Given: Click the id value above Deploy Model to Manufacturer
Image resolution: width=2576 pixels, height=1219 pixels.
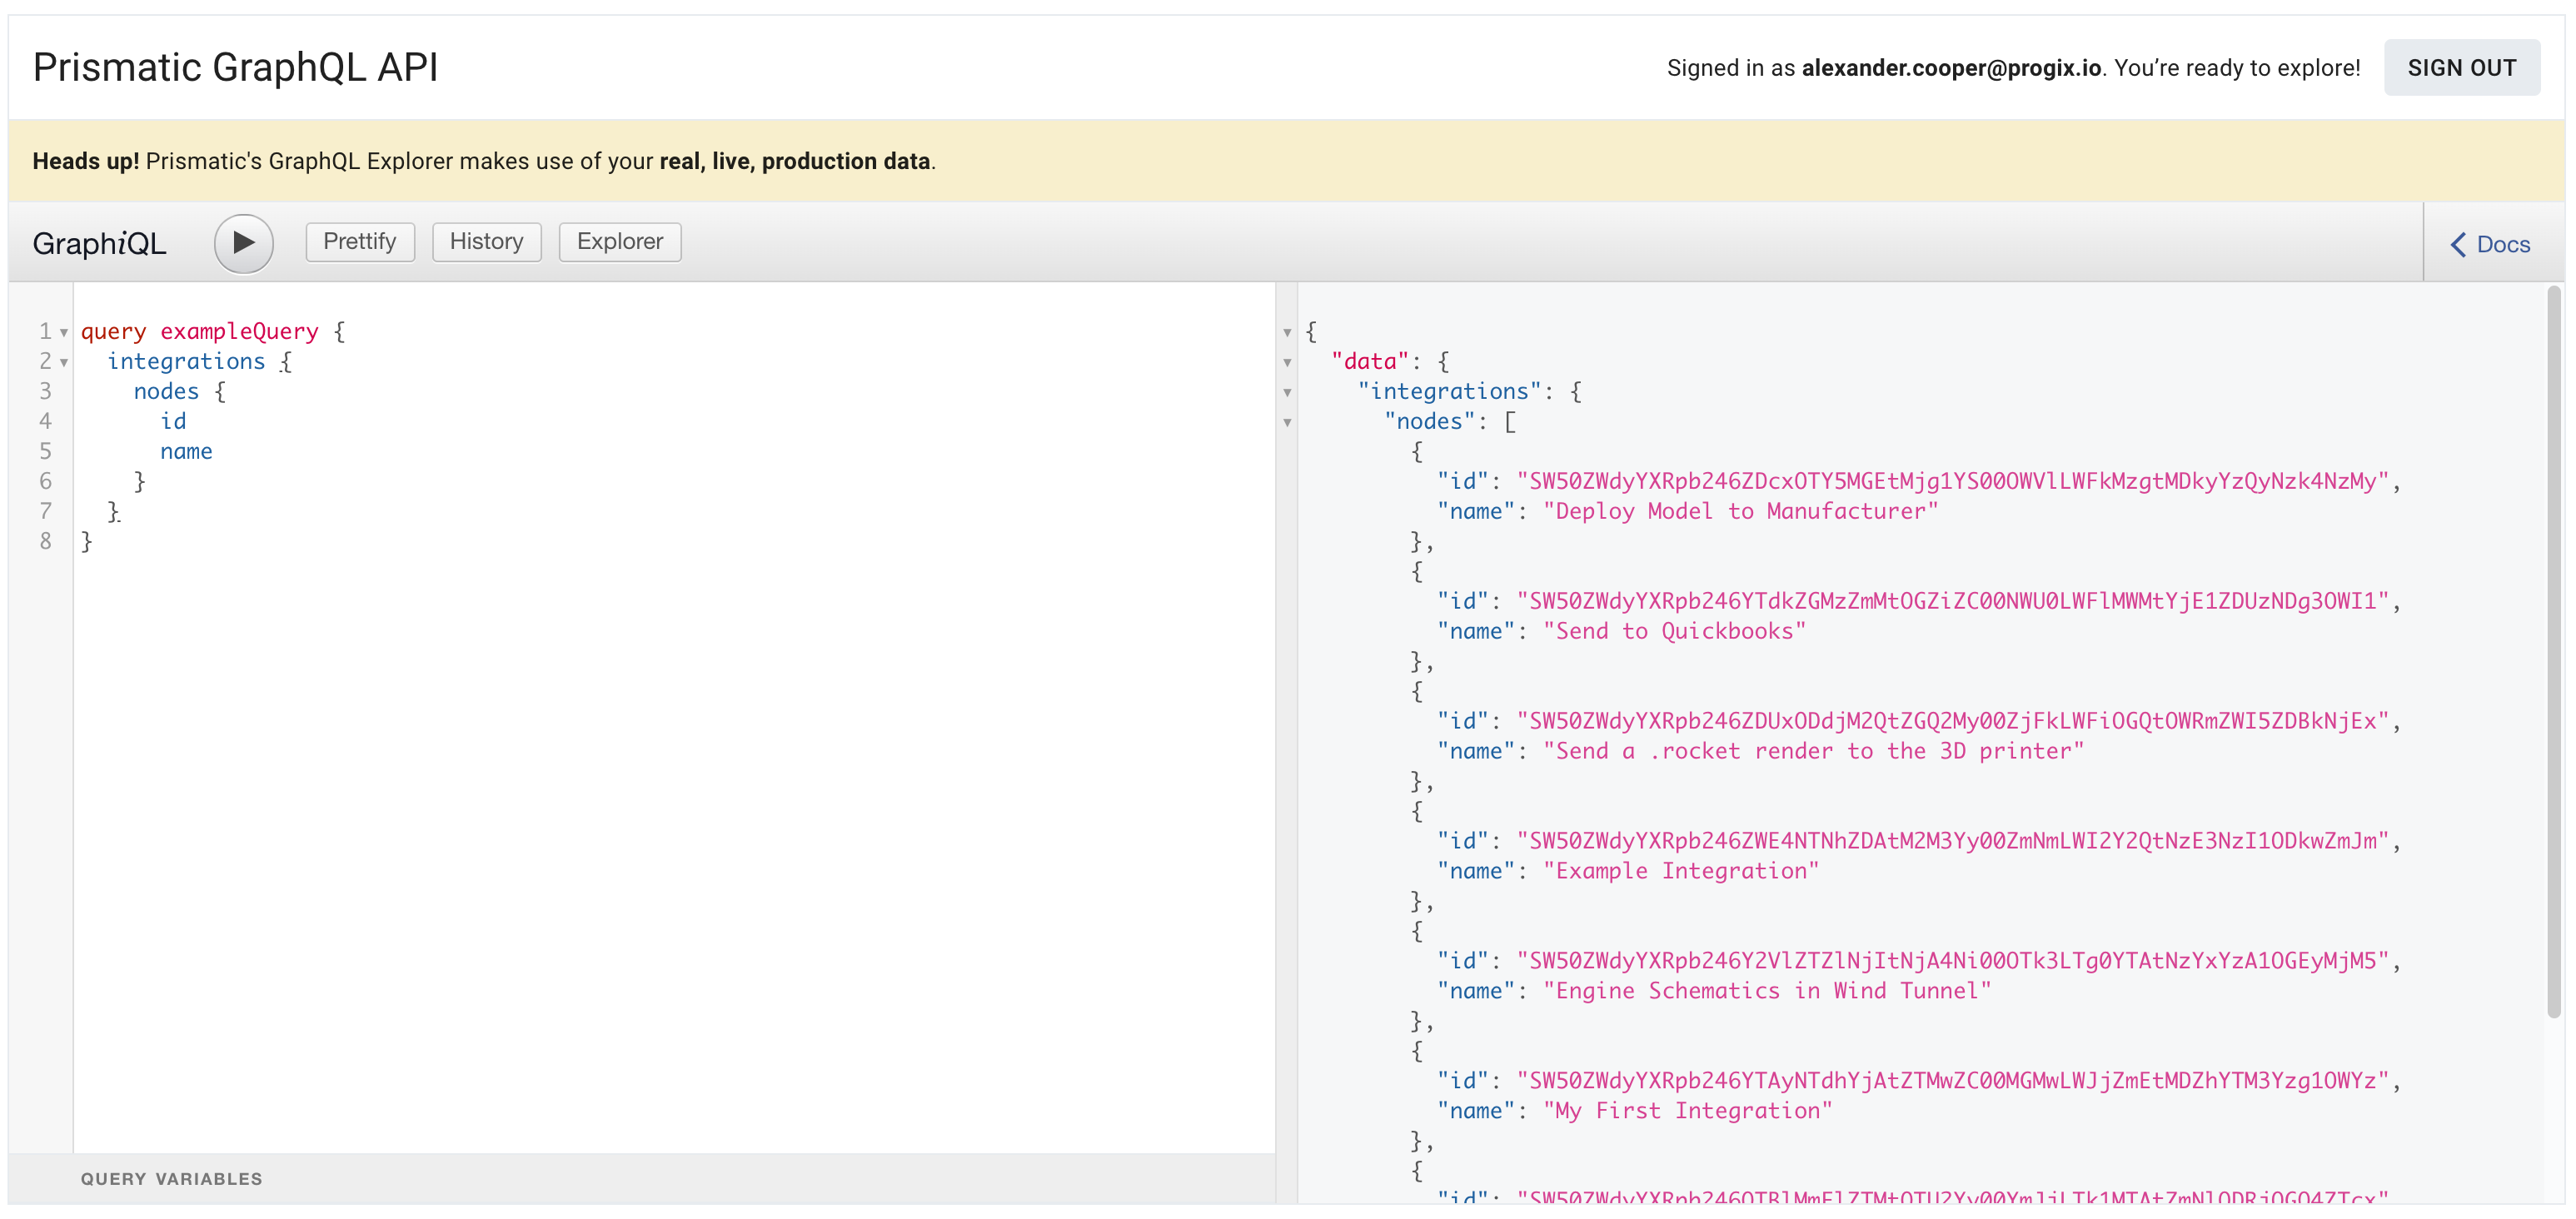Looking at the screenshot, I should [x=1952, y=482].
